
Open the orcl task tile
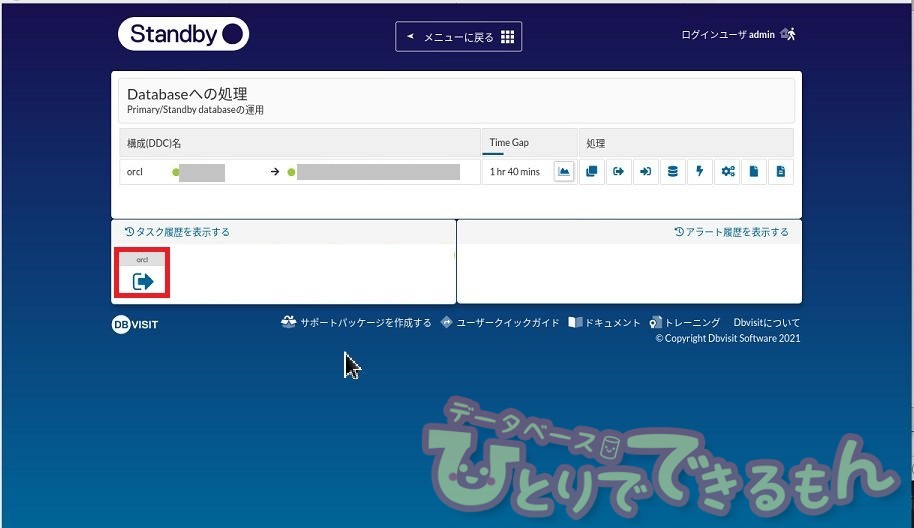tap(142, 275)
